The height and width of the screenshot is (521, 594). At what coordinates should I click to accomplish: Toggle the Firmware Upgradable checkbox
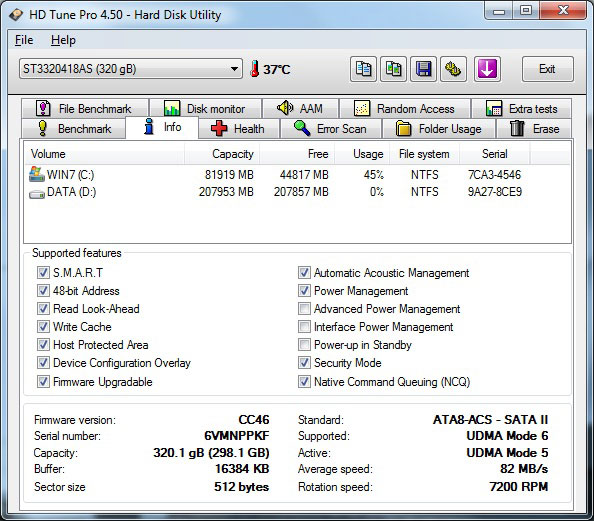click(x=43, y=381)
